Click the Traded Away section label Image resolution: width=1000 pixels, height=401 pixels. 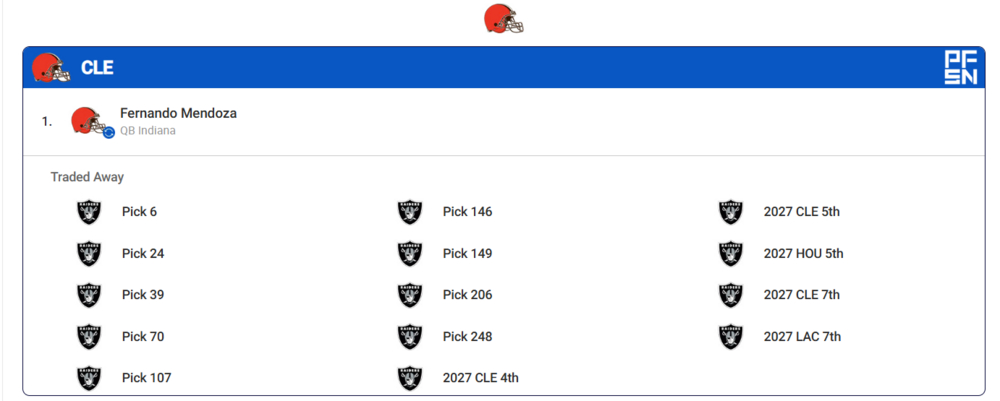[87, 177]
